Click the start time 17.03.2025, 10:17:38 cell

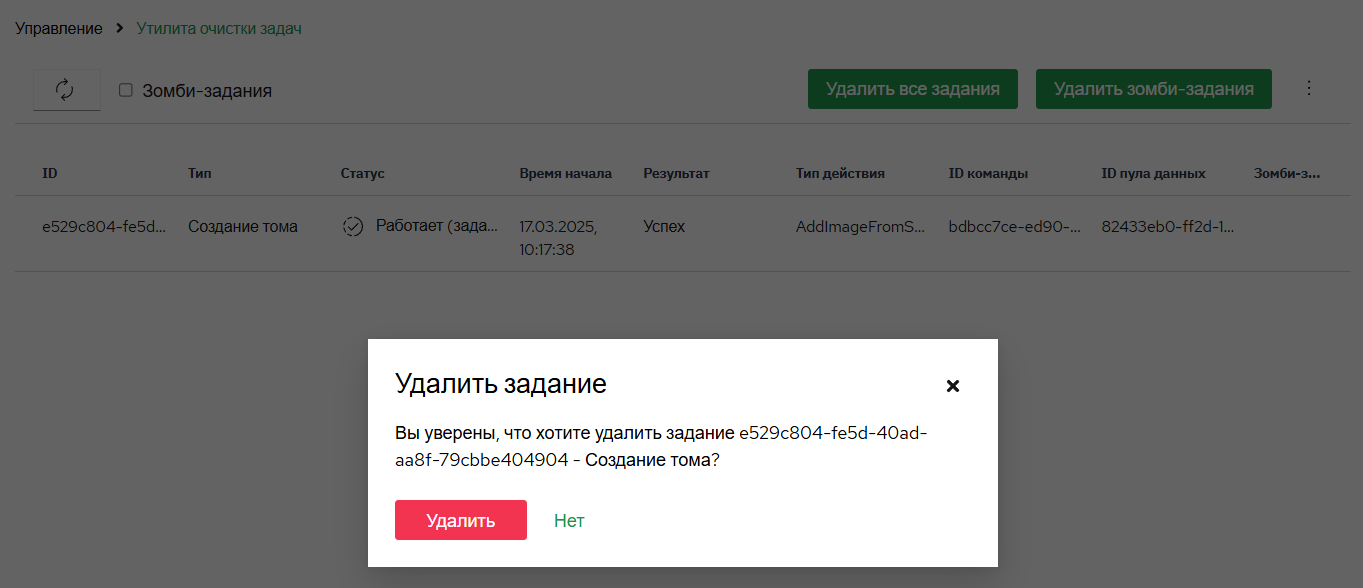(559, 238)
